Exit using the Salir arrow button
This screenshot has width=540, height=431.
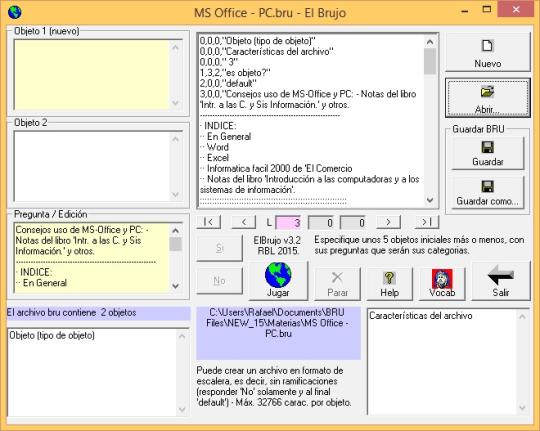click(501, 280)
